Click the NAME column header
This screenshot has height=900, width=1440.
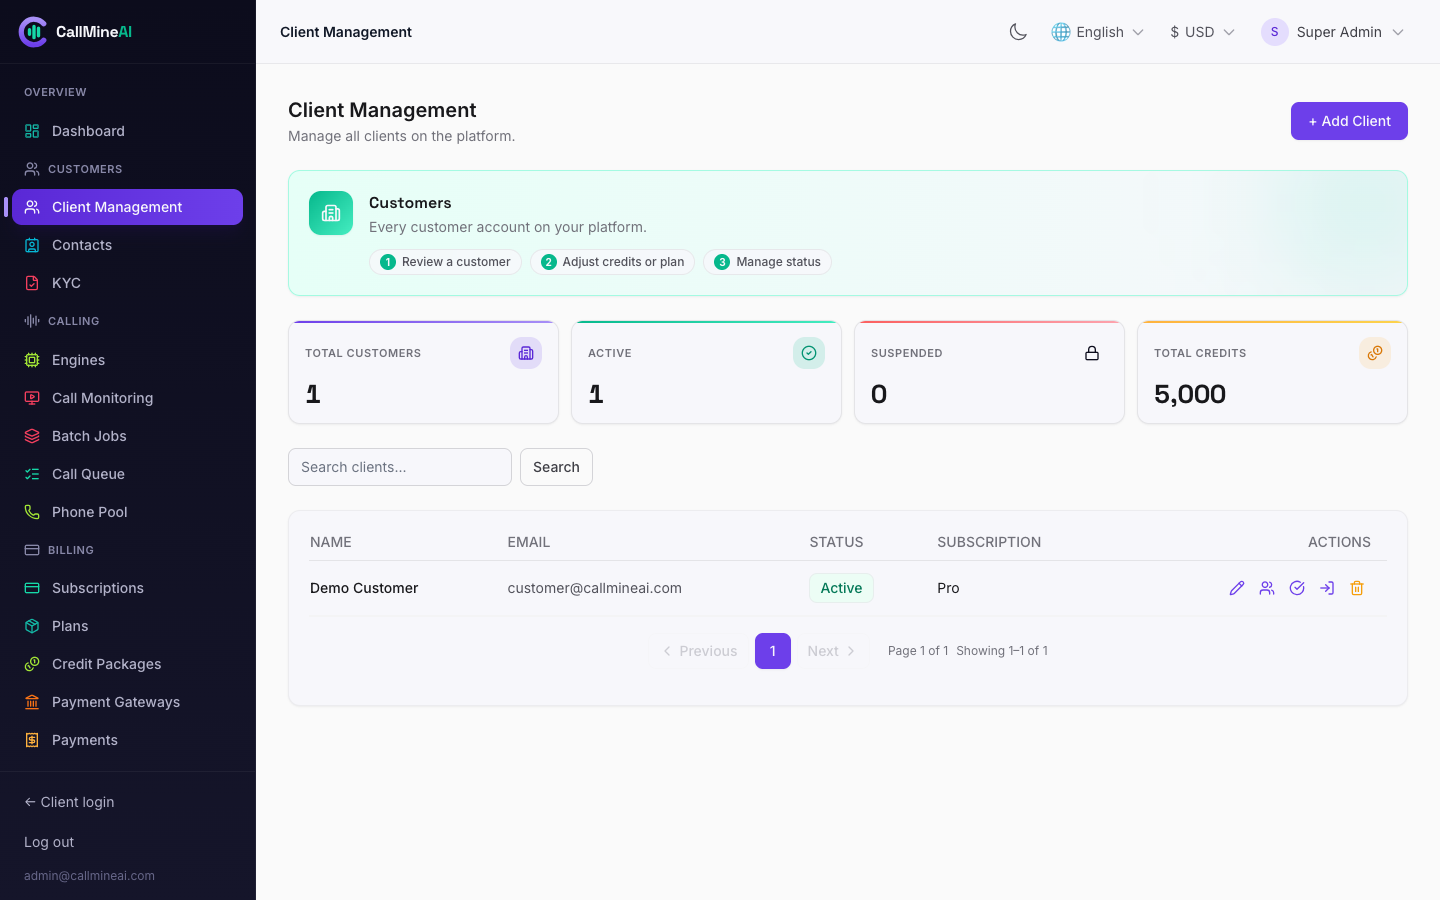point(331,542)
